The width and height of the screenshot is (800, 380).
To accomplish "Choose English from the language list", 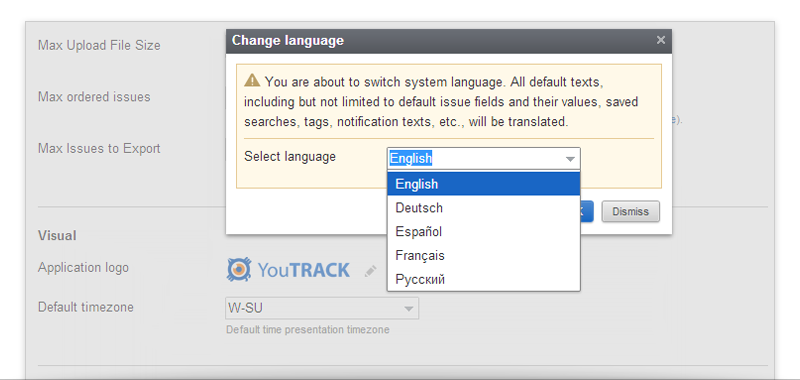I will click(484, 184).
